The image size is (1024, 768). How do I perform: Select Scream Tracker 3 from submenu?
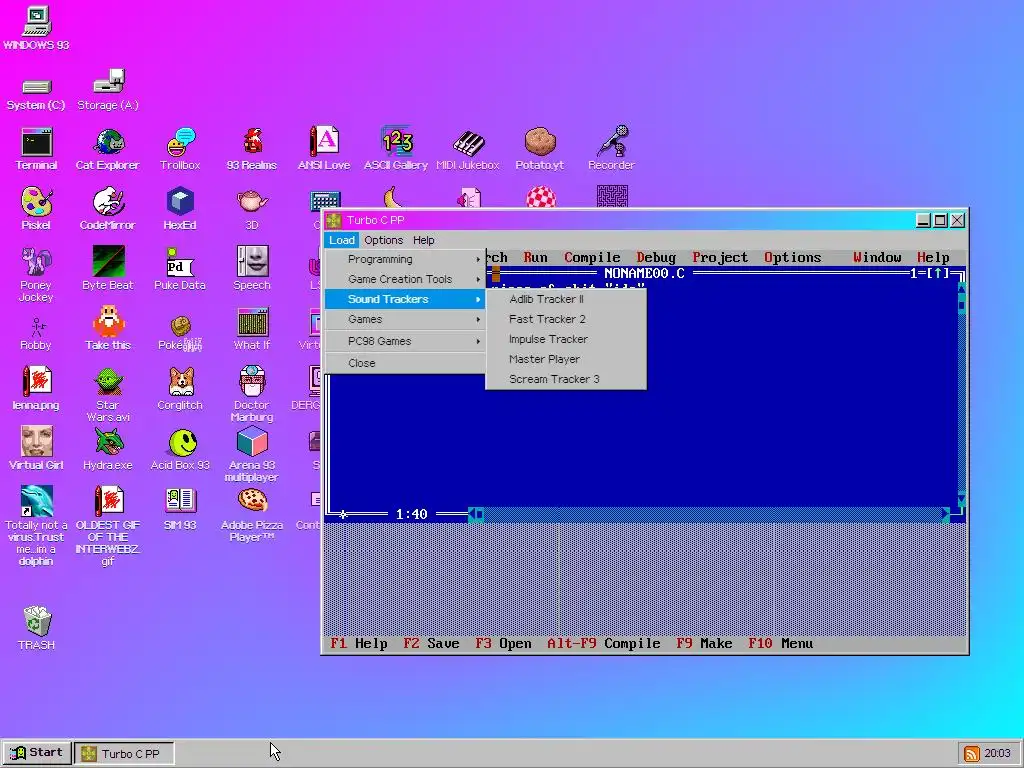[x=566, y=379]
